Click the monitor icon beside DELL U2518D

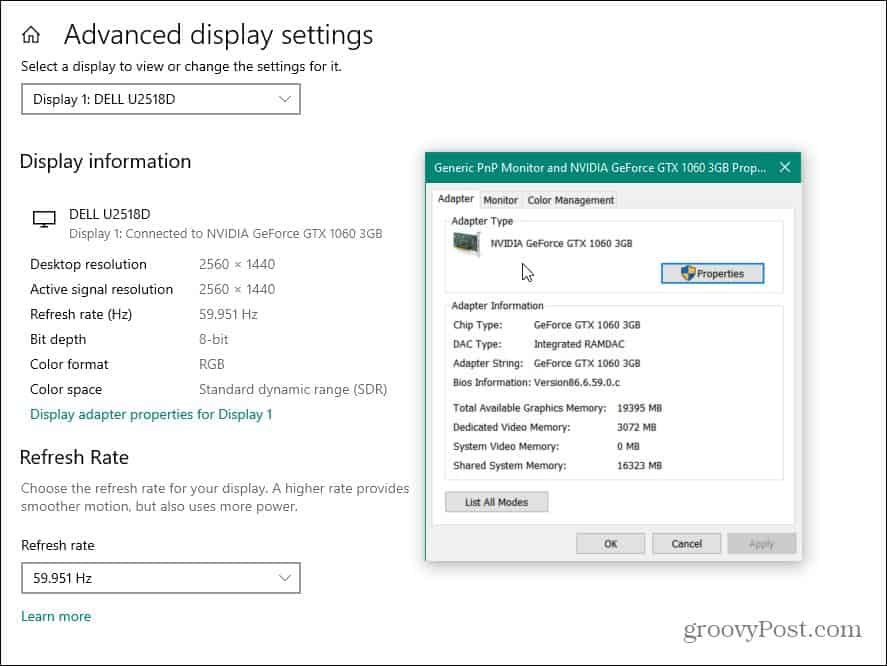pyautogui.click(x=44, y=218)
